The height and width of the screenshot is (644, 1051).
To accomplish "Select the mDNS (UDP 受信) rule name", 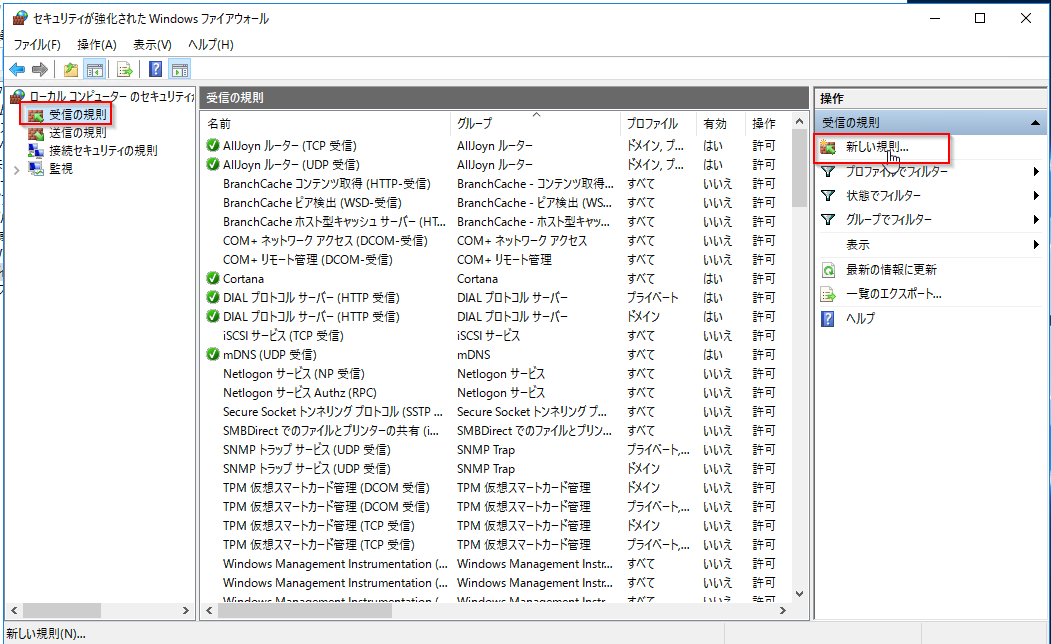I will click(x=270, y=355).
